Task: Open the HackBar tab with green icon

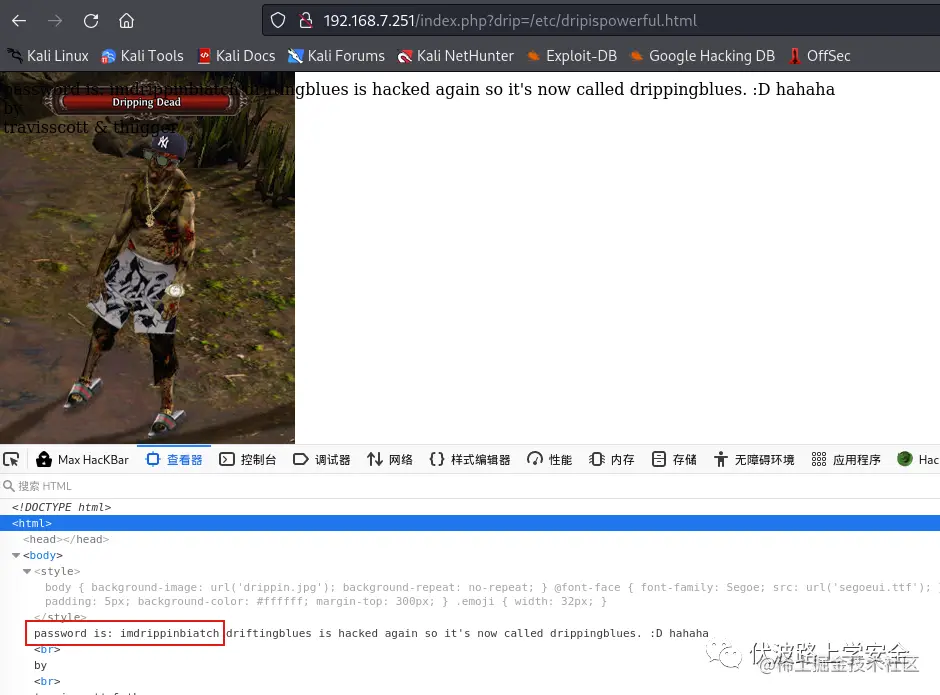Action: [x=918, y=460]
